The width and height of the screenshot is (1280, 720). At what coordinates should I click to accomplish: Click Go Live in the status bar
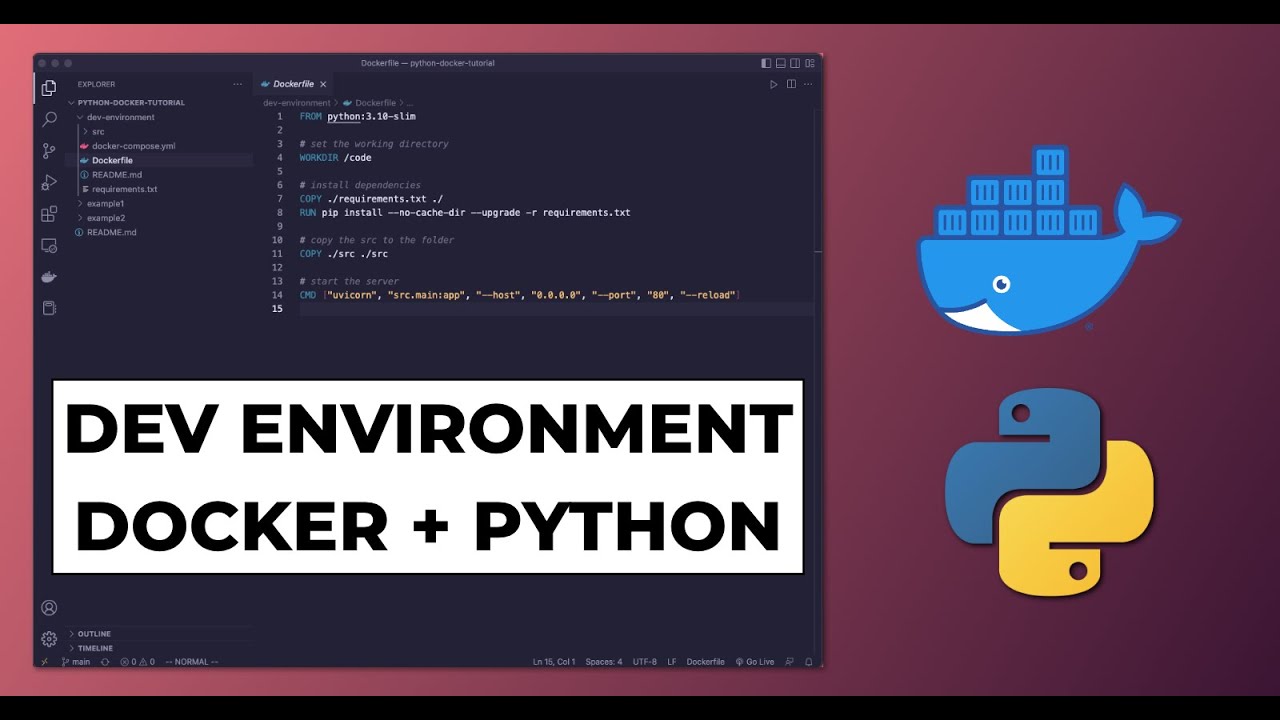coord(755,662)
